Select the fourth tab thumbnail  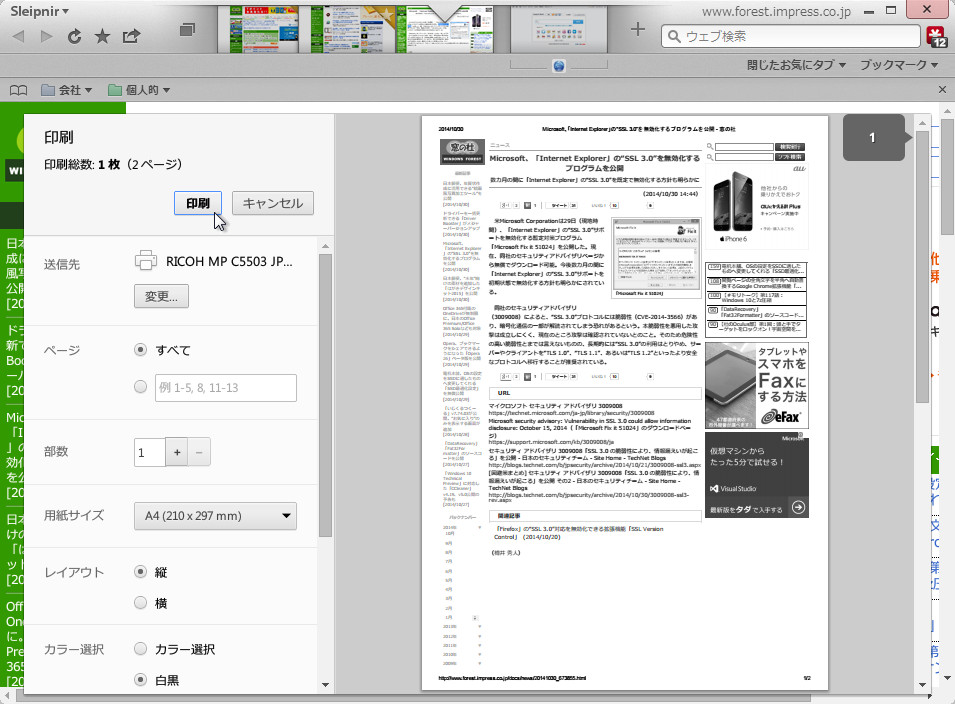point(559,30)
